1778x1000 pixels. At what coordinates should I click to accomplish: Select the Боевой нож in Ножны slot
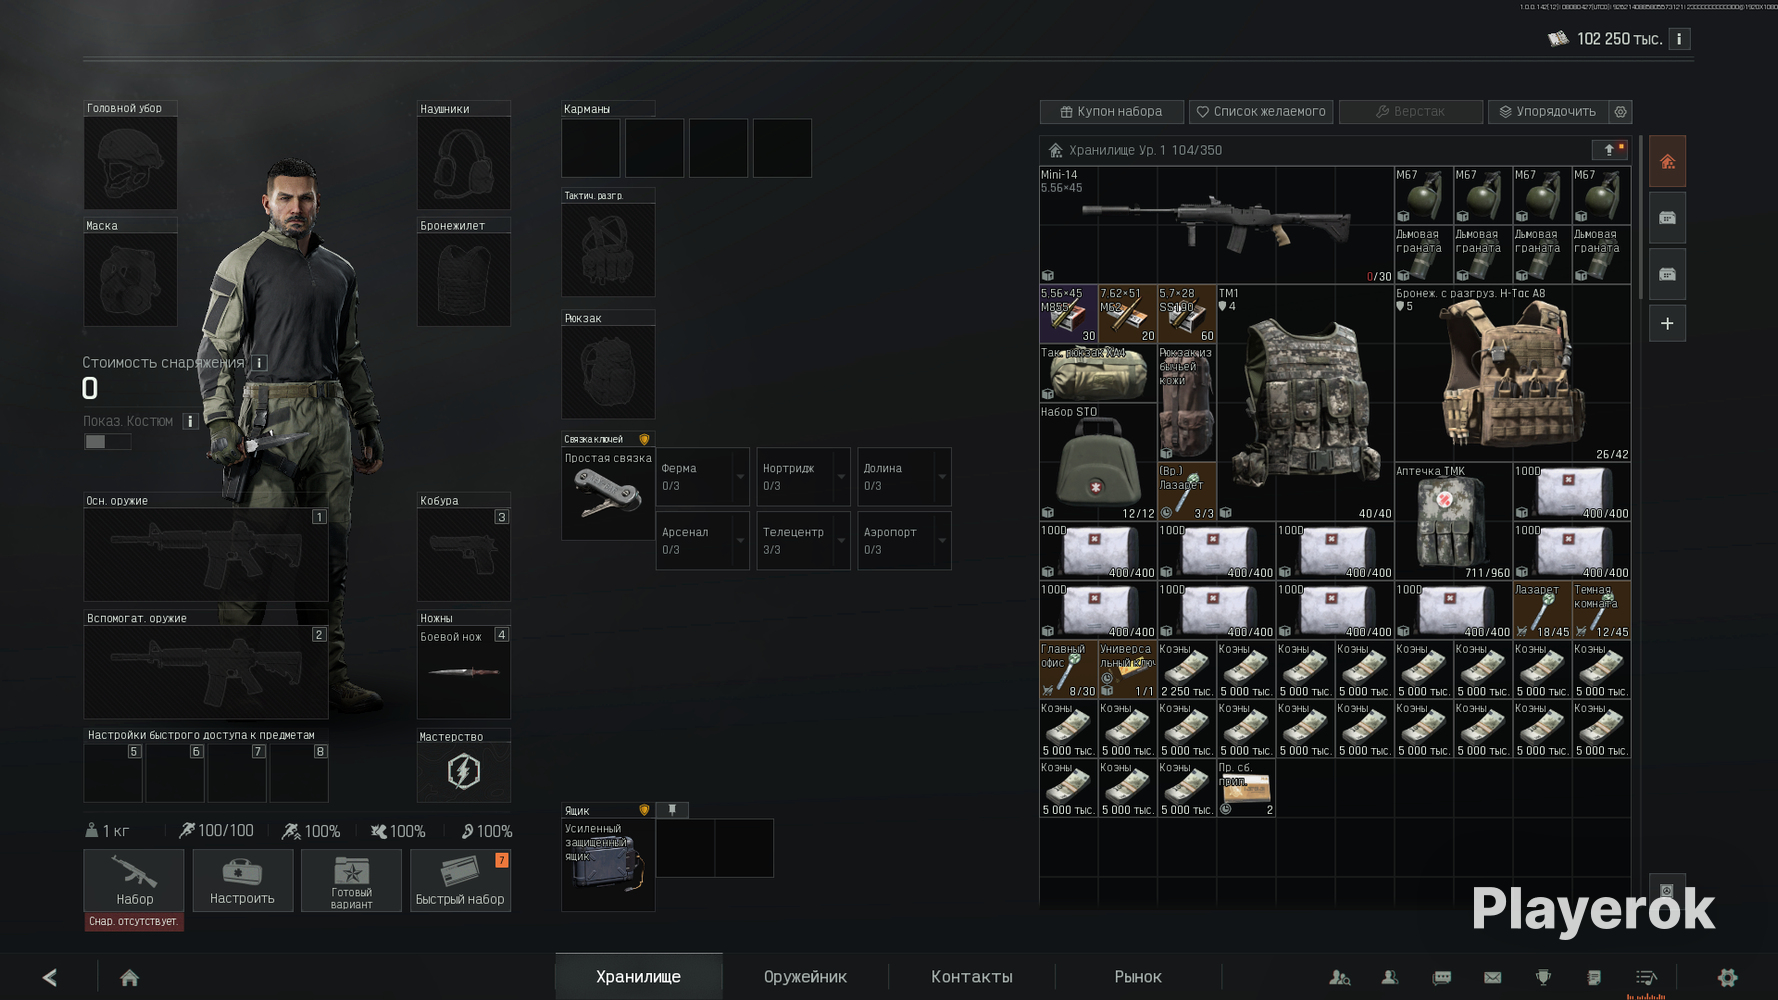pyautogui.click(x=464, y=673)
